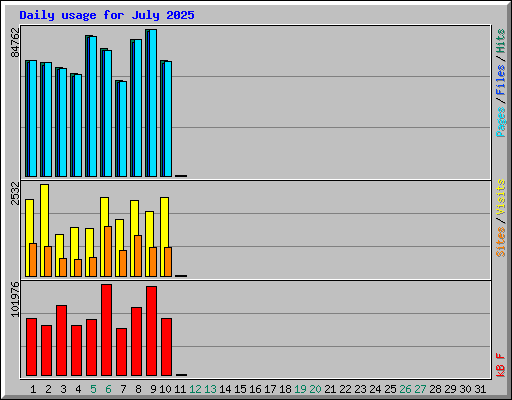Select the yellow Visits bar for day 2

pyautogui.click(x=44, y=230)
